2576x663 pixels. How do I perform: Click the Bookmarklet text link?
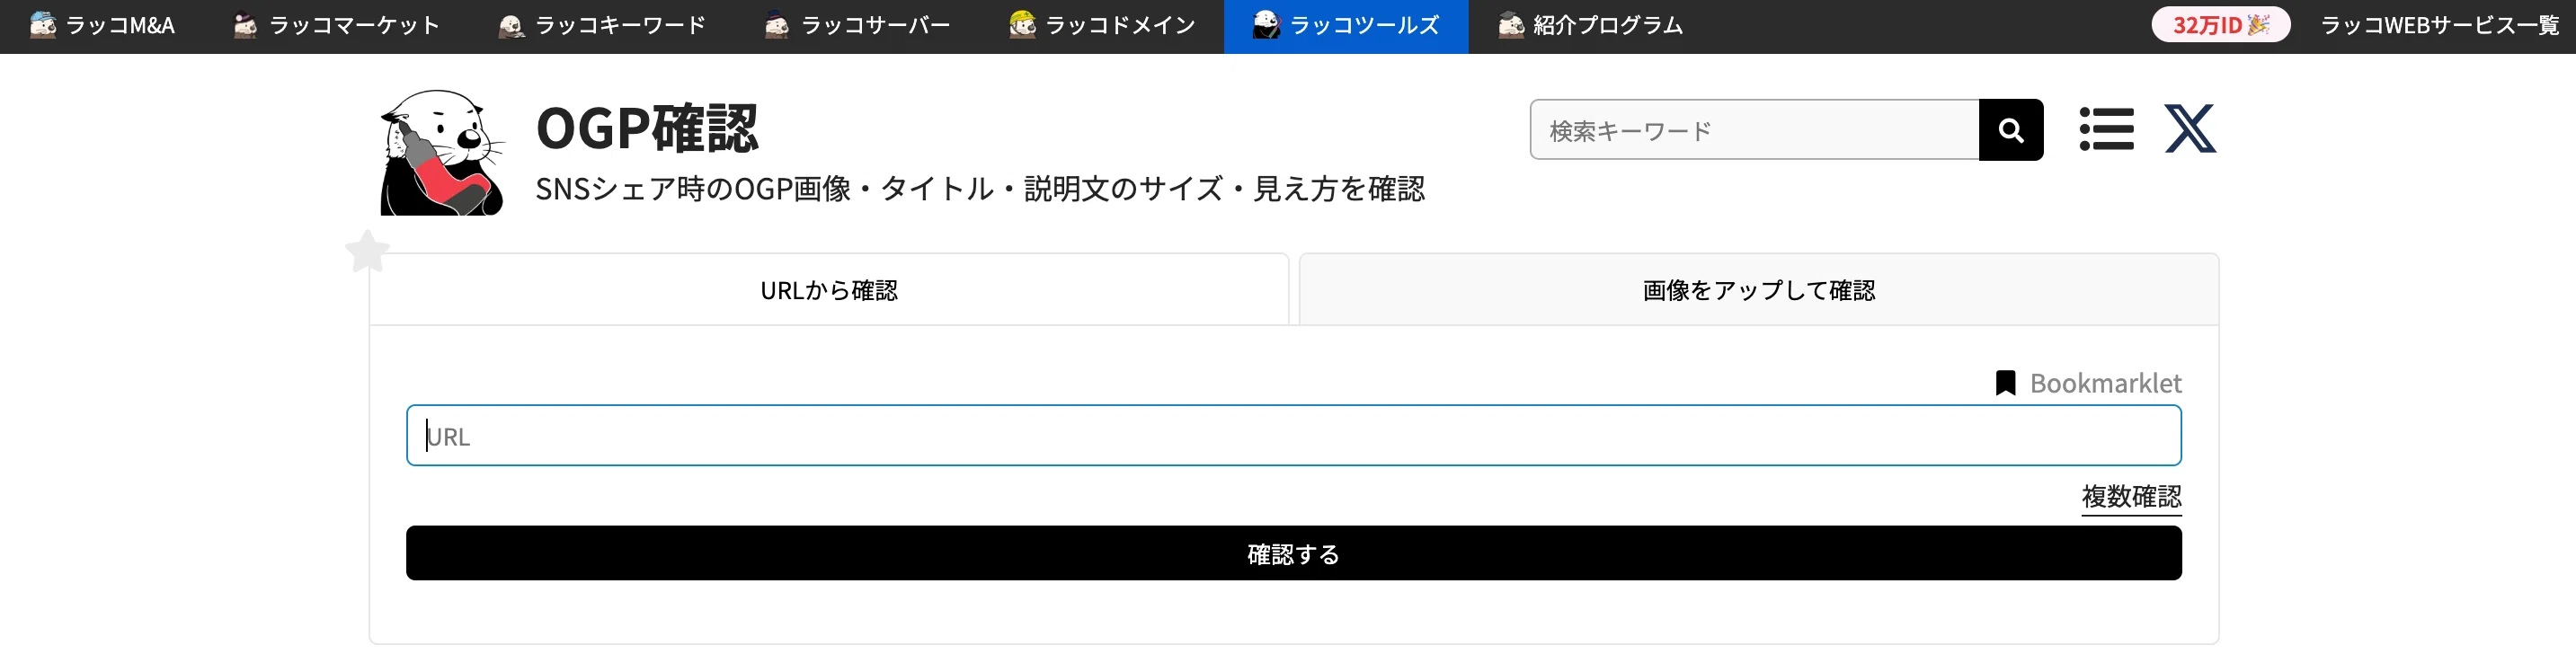2105,383
